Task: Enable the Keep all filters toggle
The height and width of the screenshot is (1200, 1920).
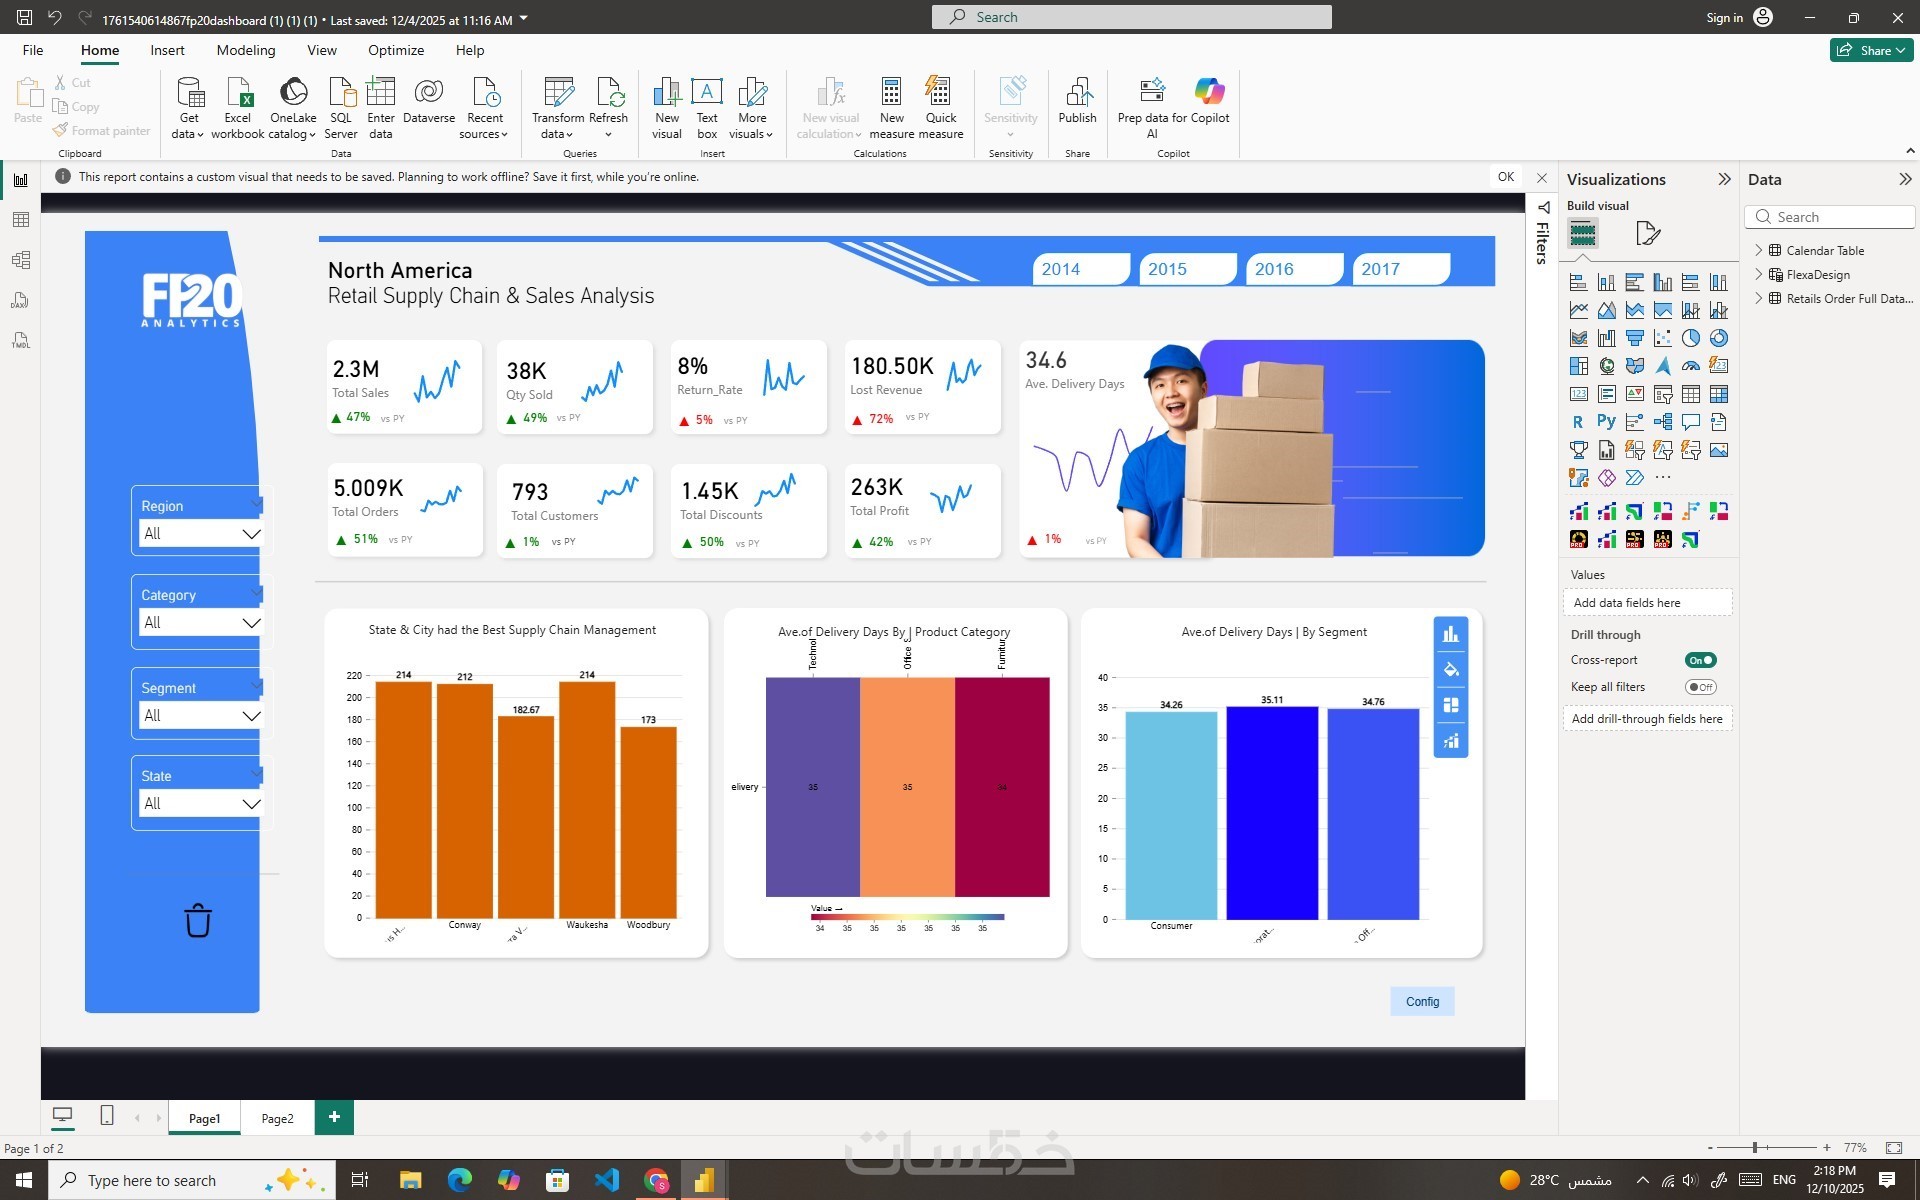Action: pyautogui.click(x=1700, y=687)
